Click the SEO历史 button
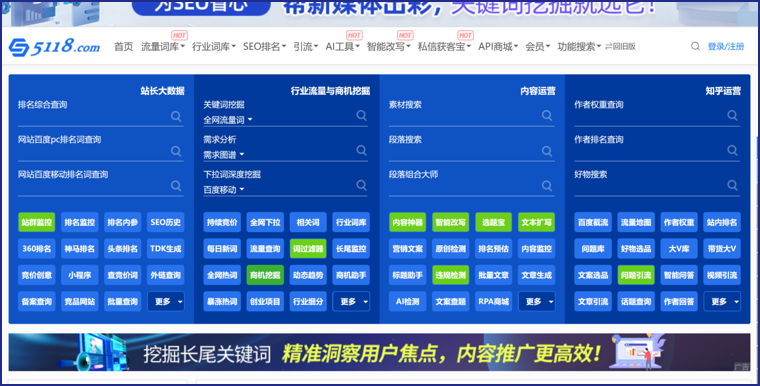760x386 pixels. [x=166, y=222]
